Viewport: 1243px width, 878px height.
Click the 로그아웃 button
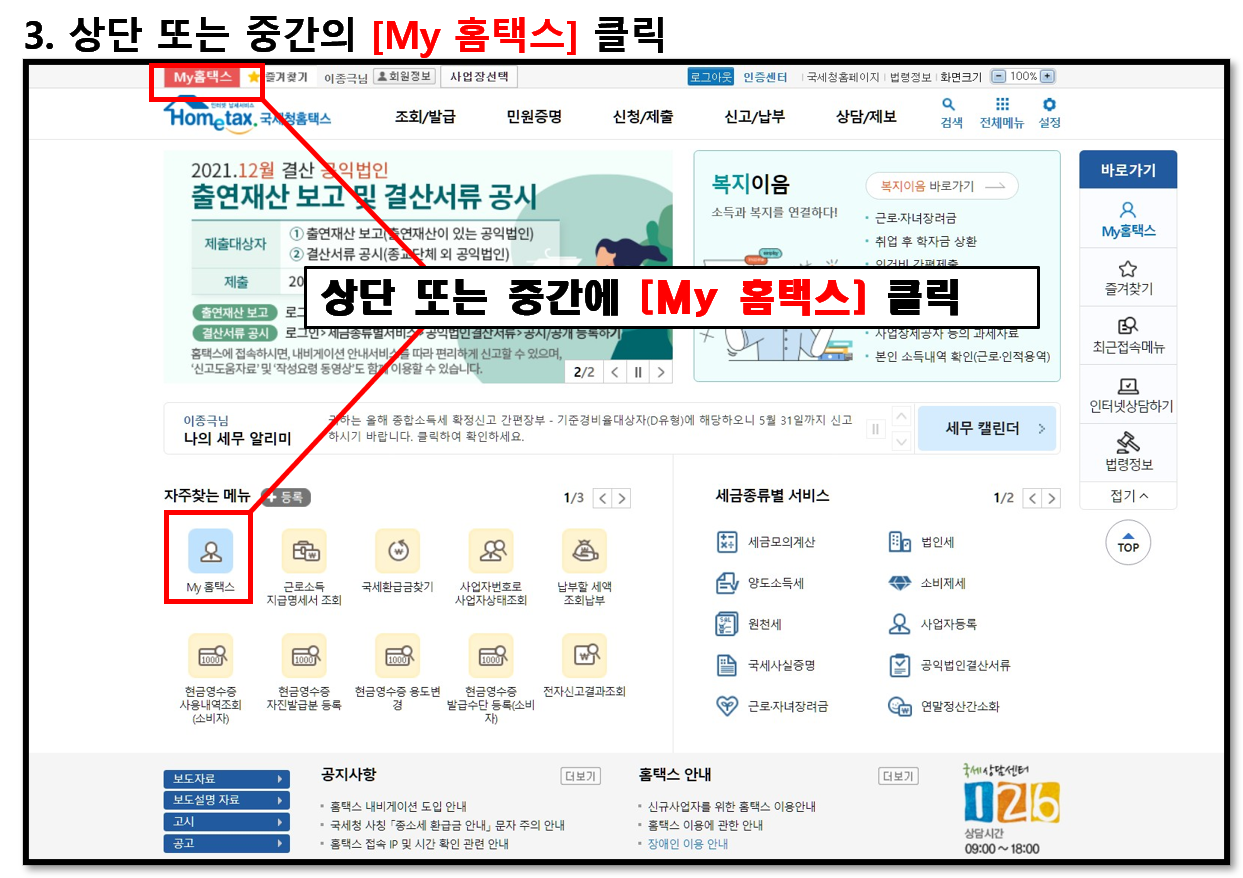pos(711,77)
